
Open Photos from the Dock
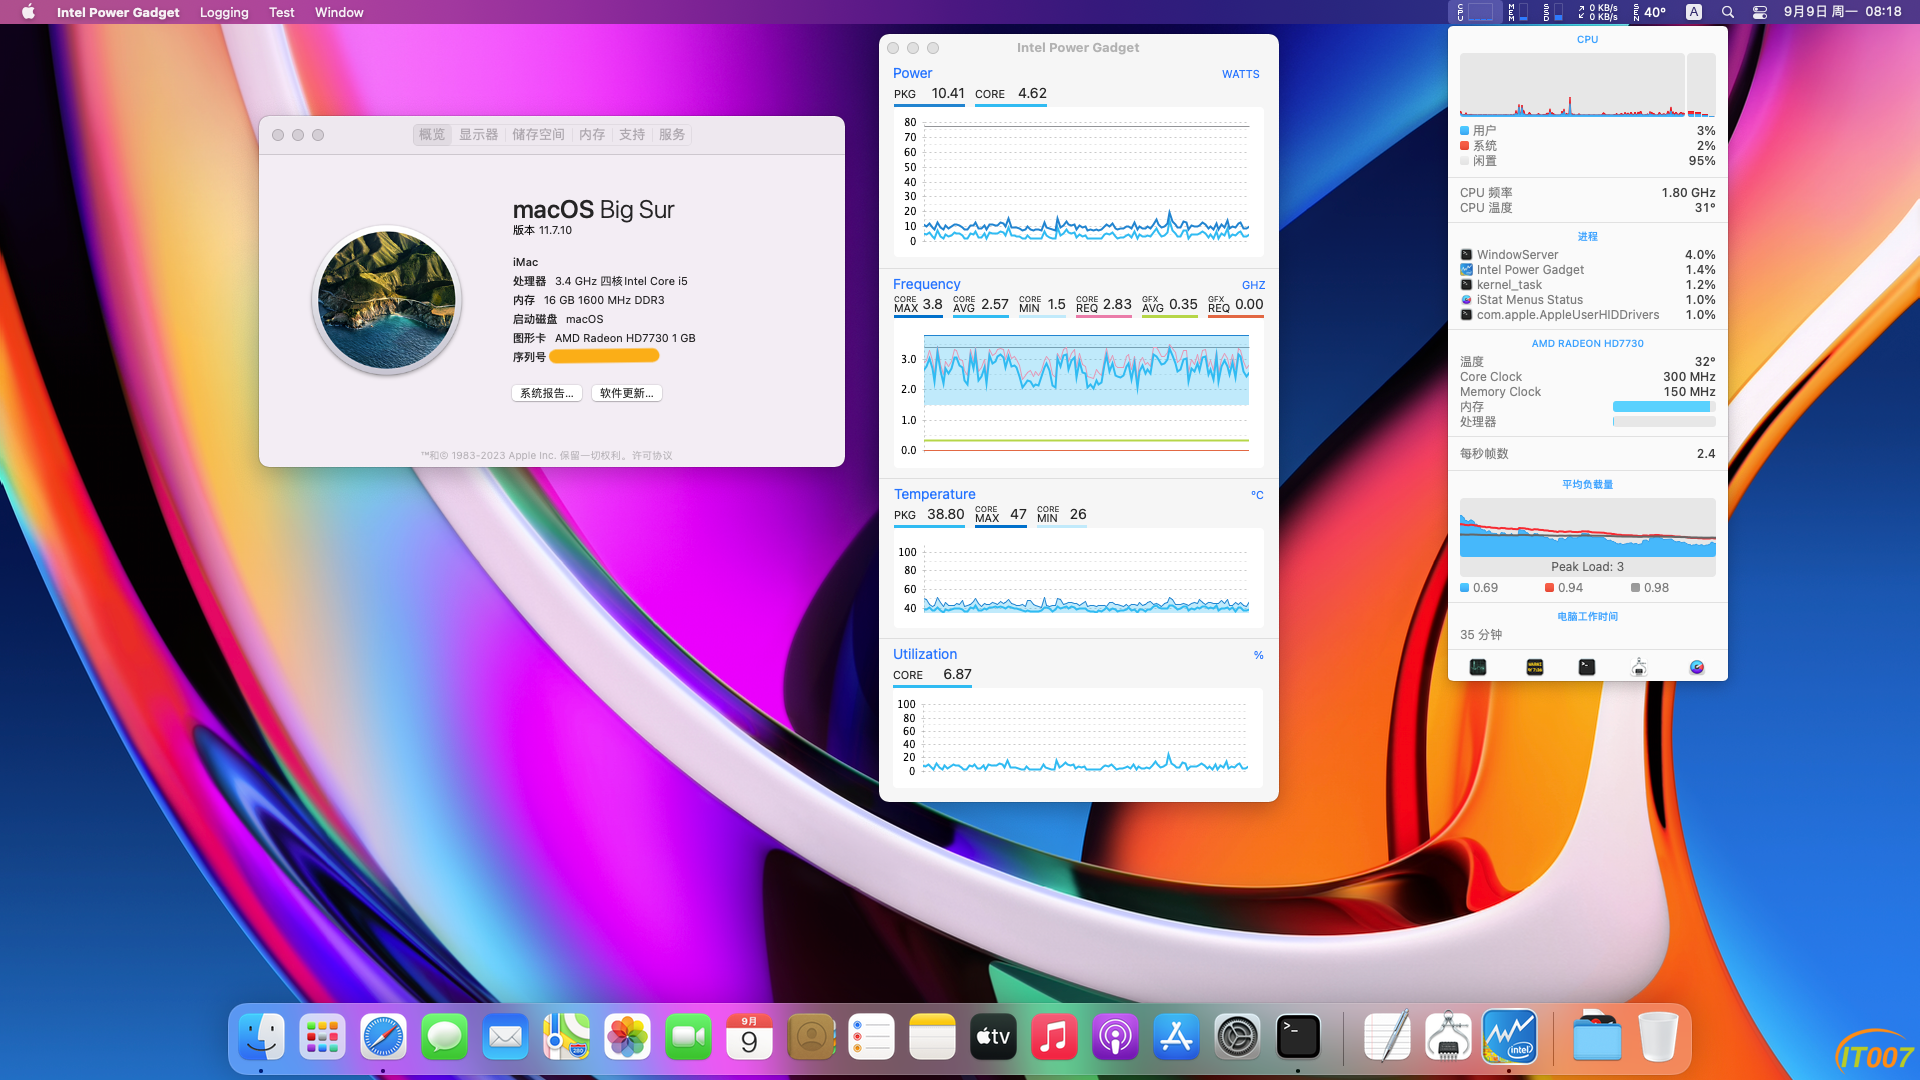coord(627,1037)
